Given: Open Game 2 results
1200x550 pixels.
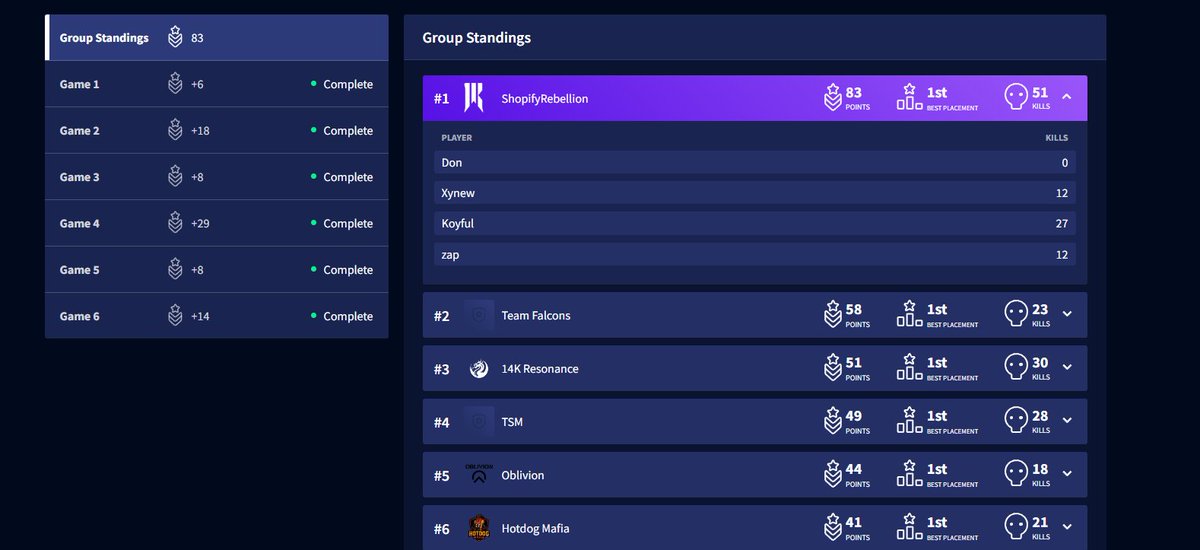Looking at the screenshot, I should [x=217, y=130].
